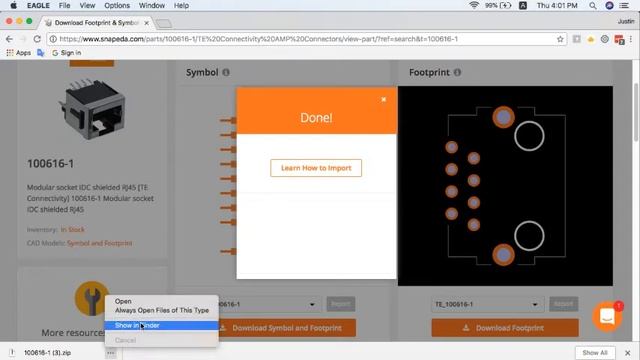Click the RJ45 connector product image
The height and width of the screenshot is (360, 640).
click(93, 108)
